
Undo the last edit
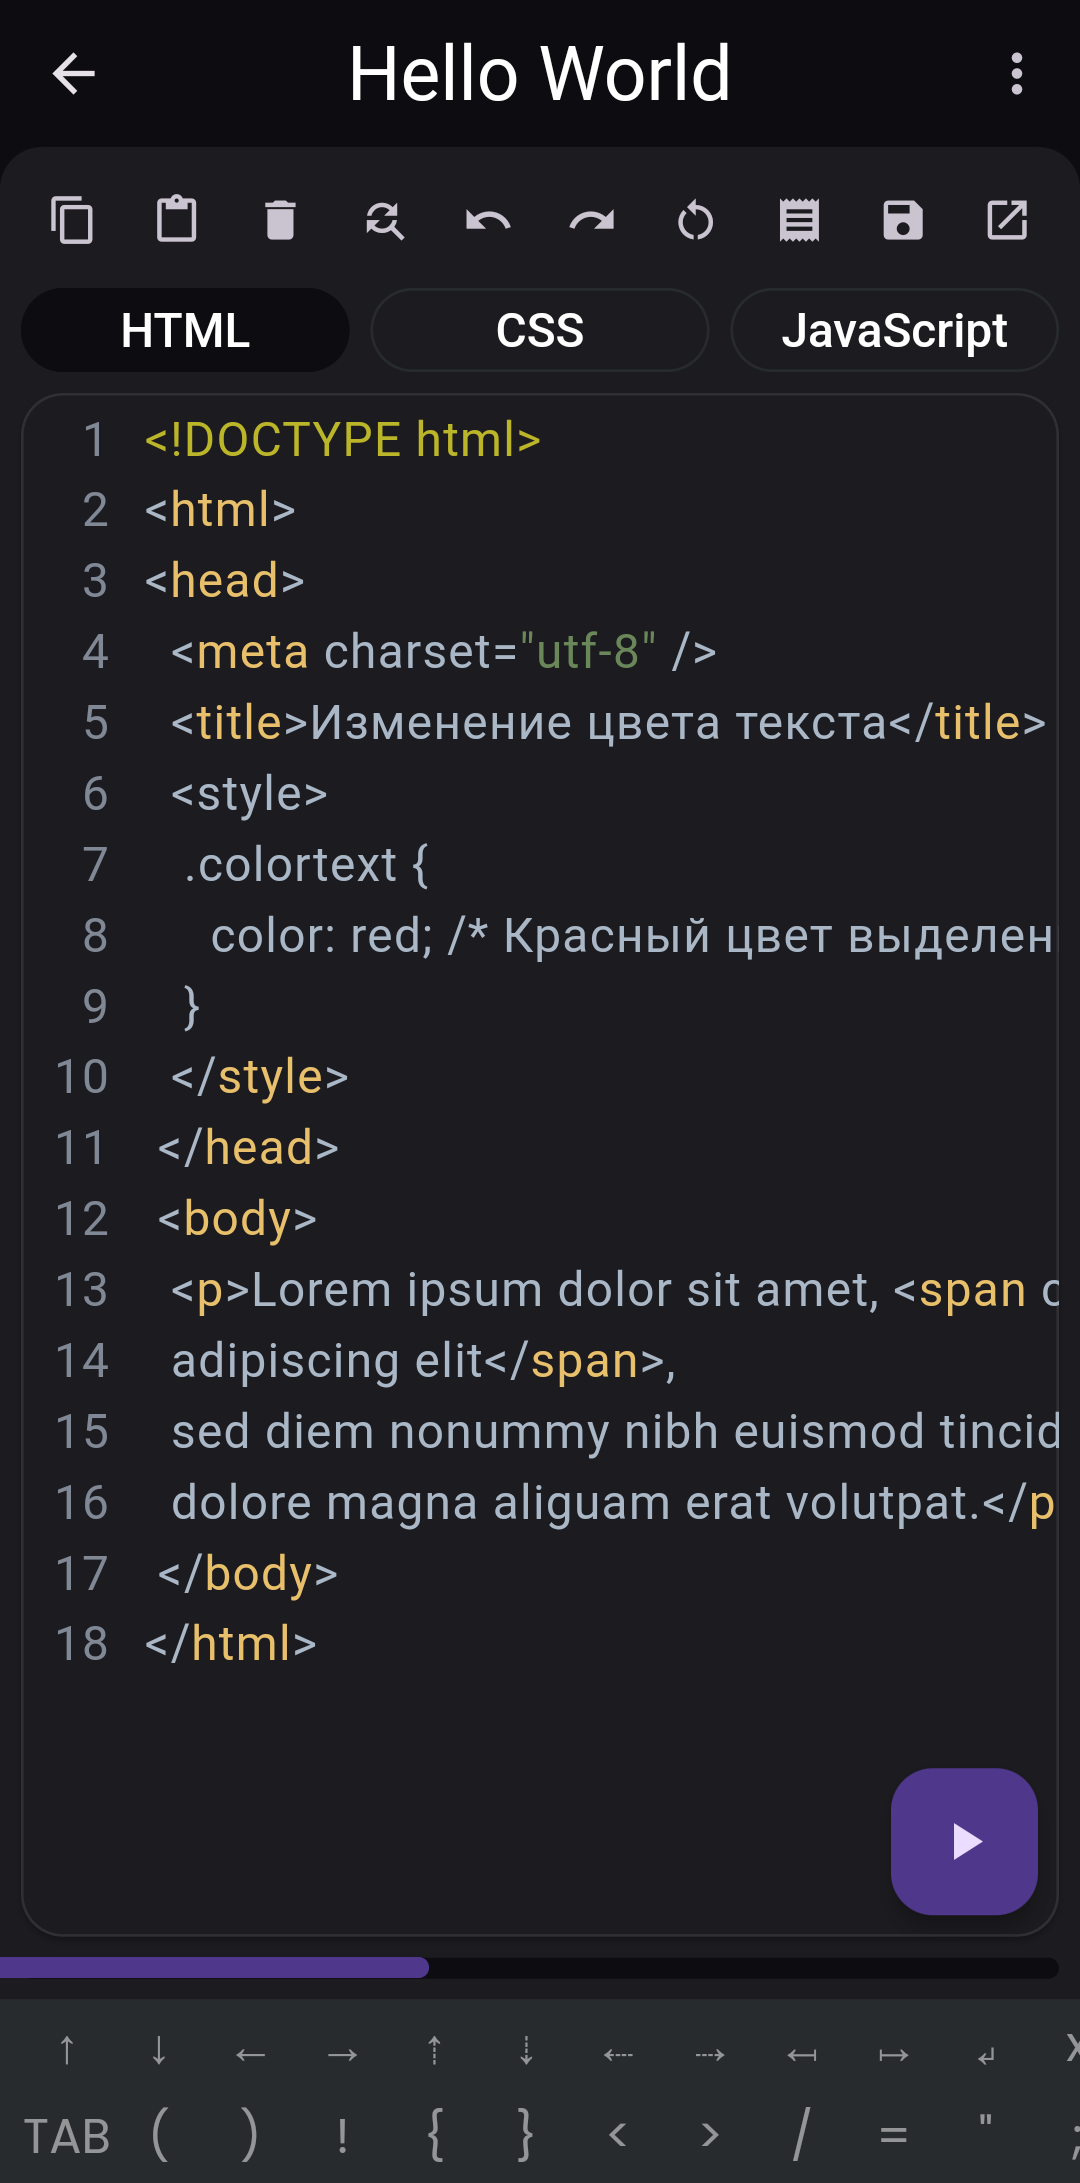tap(488, 220)
